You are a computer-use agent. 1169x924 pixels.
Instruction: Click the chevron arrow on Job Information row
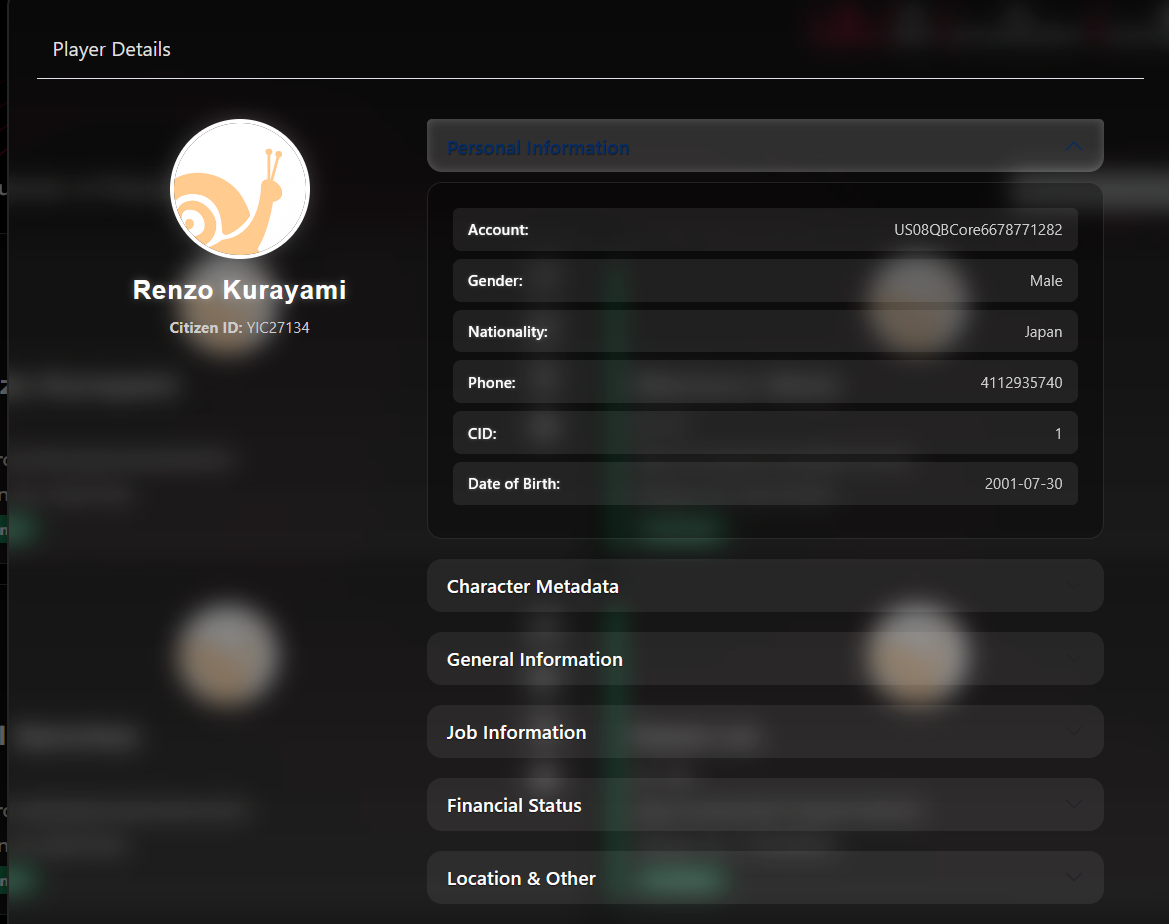click(1074, 732)
